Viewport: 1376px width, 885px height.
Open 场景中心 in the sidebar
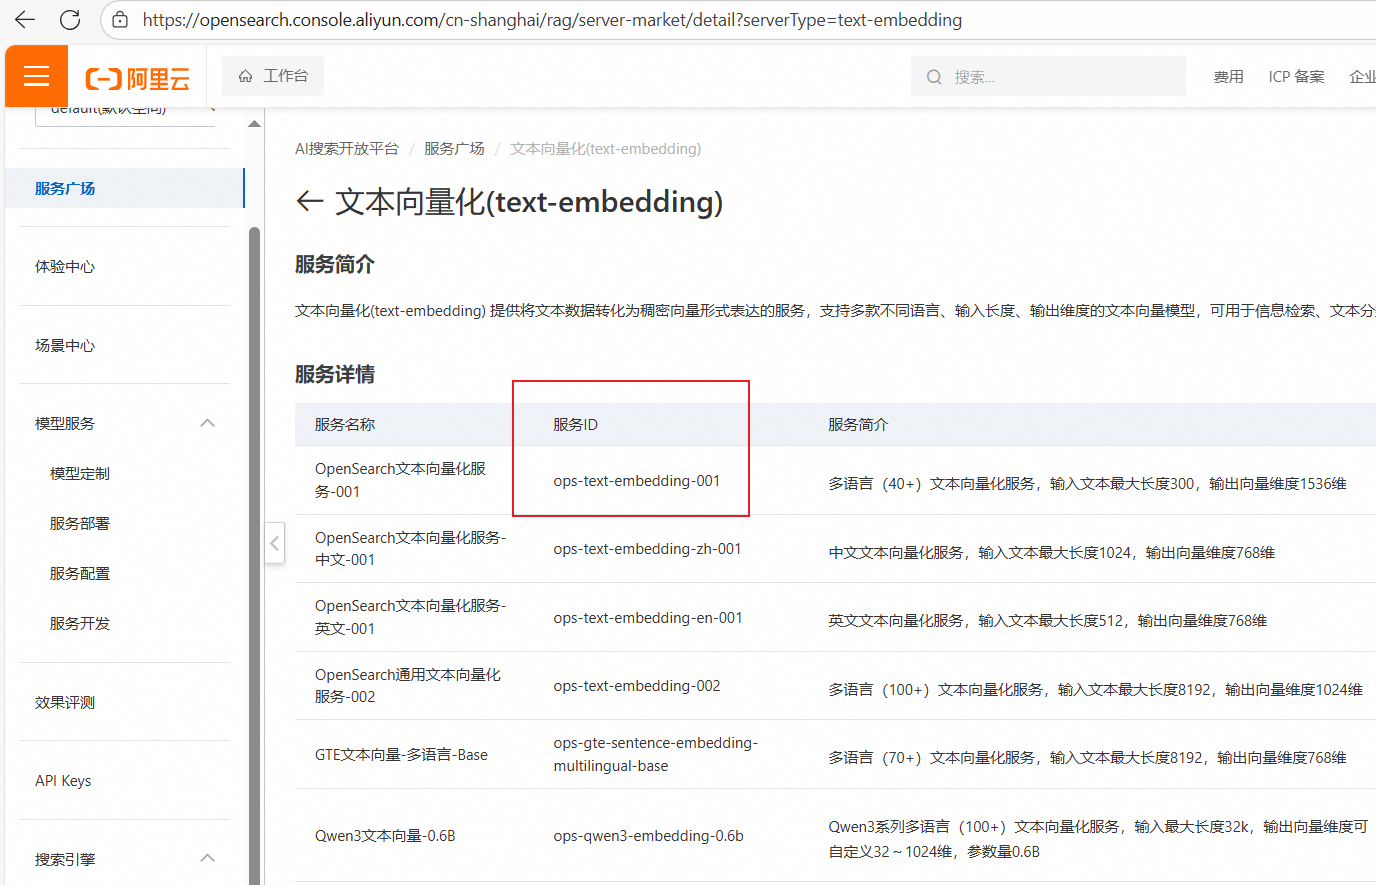pyautogui.click(x=65, y=345)
